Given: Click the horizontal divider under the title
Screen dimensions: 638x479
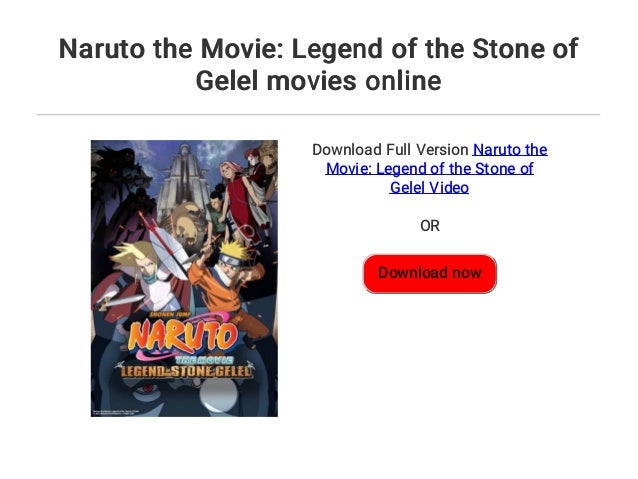Looking at the screenshot, I should (319, 115).
